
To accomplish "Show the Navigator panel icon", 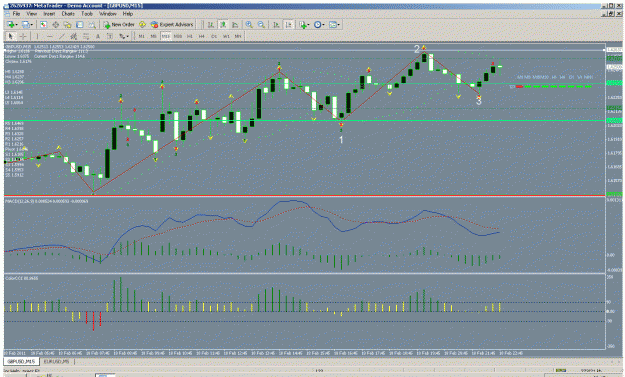I will click(67, 25).
